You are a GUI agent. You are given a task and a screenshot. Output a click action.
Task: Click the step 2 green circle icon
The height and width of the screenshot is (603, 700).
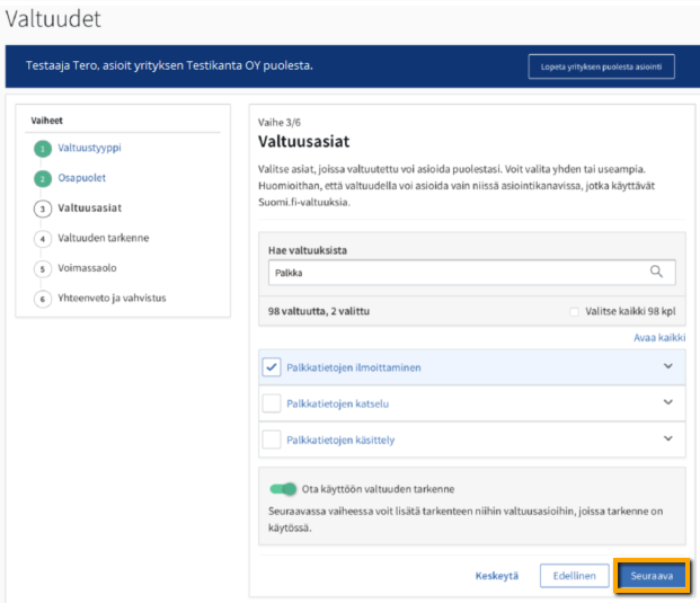[42, 179]
